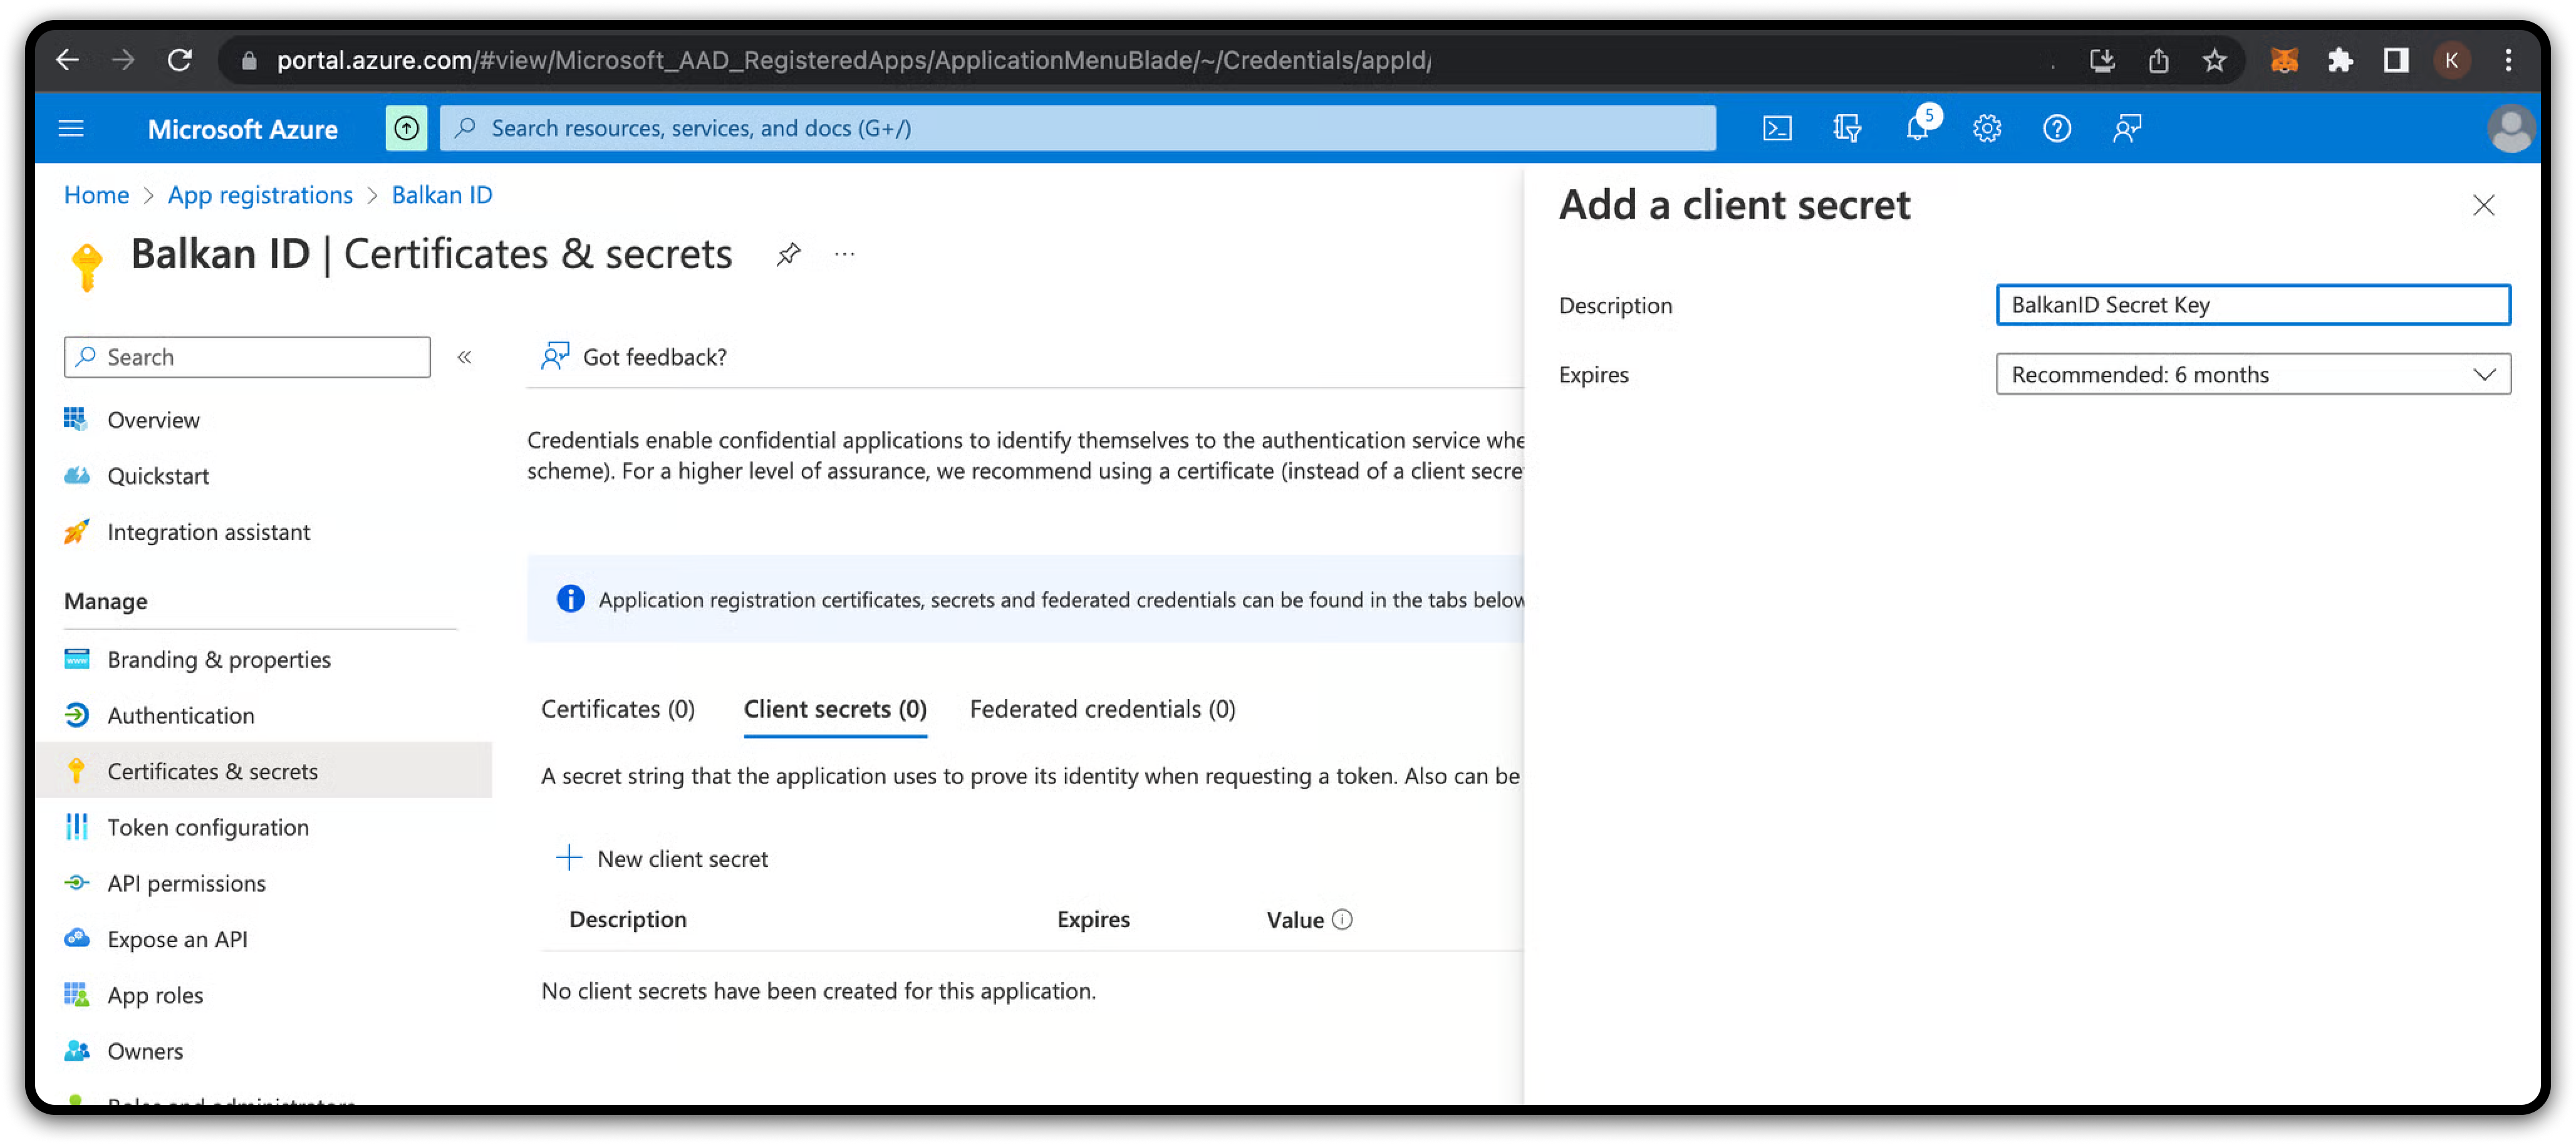This screenshot has height=1145, width=2576.
Task: Open the more options ellipsis menu
Action: [x=845, y=254]
